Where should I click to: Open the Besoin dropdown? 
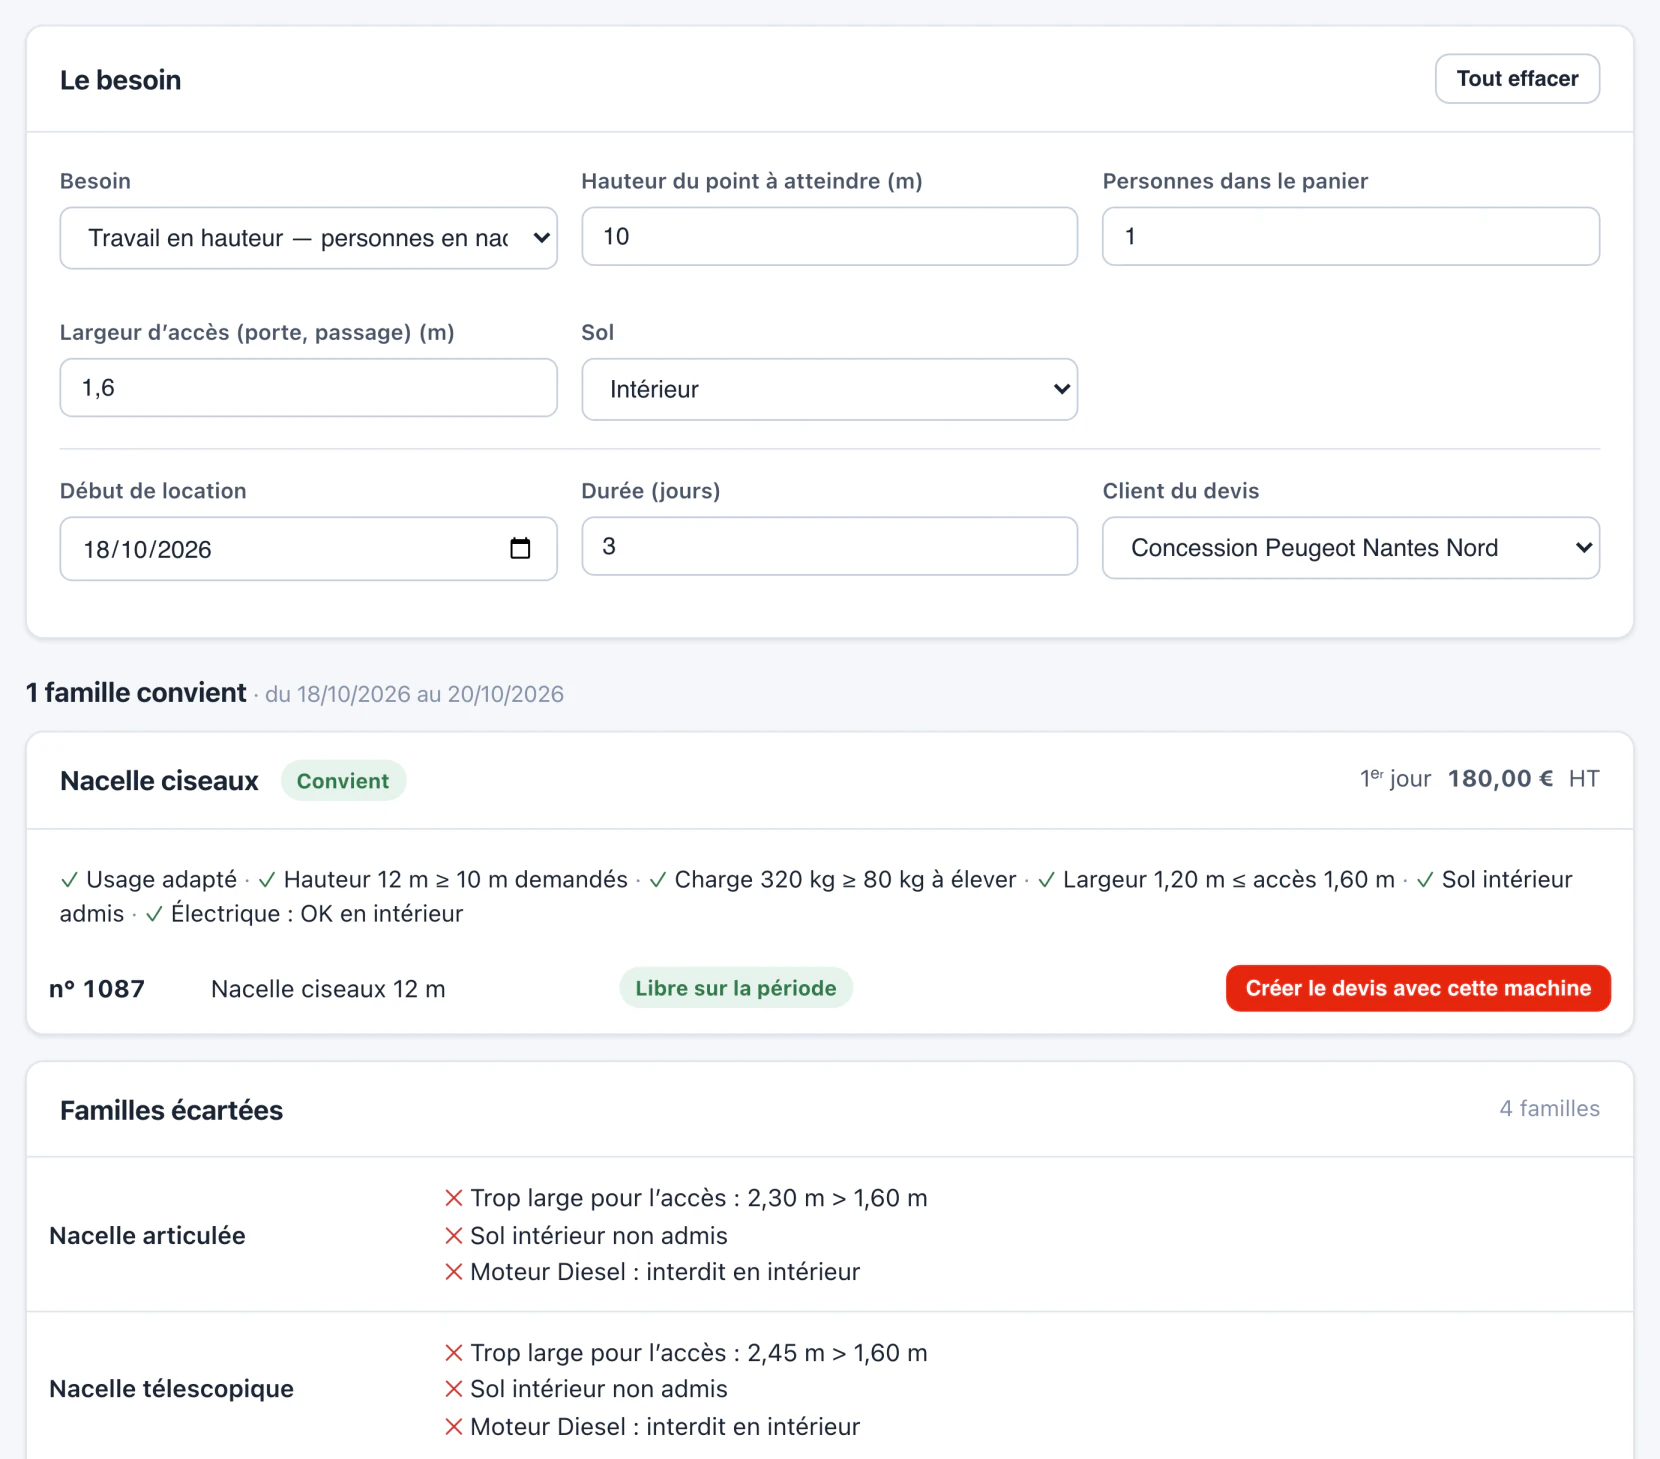coord(308,238)
